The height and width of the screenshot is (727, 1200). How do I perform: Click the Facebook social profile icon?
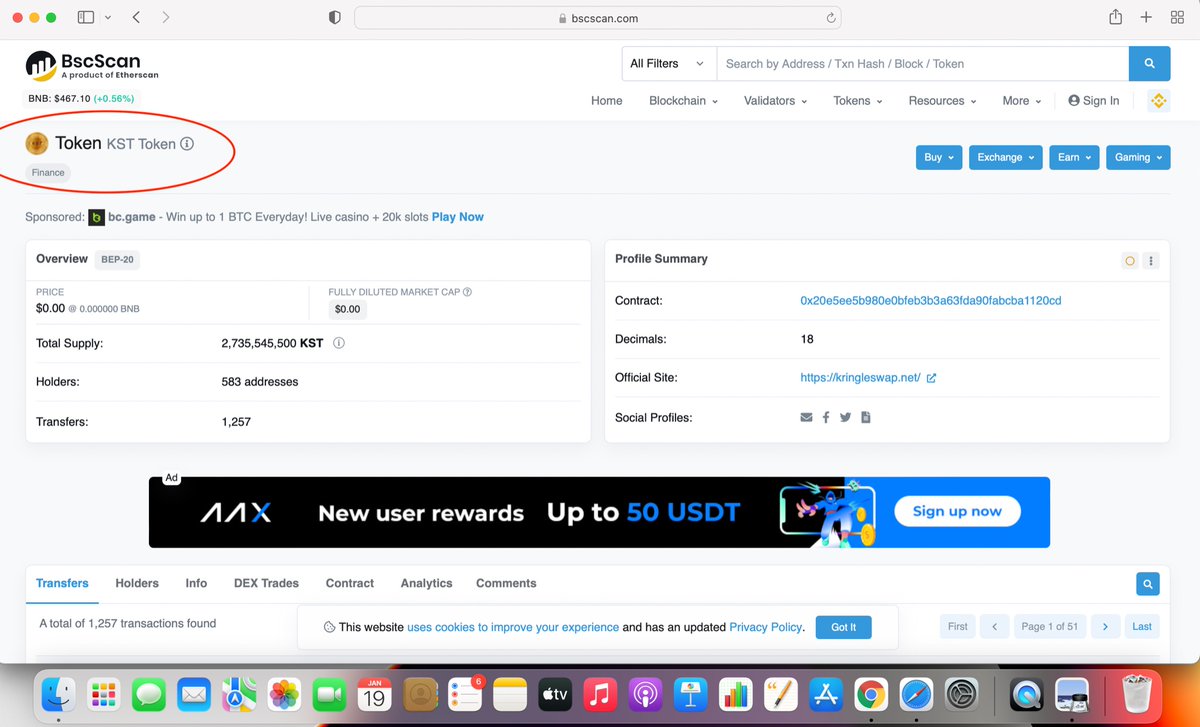pyautogui.click(x=826, y=417)
